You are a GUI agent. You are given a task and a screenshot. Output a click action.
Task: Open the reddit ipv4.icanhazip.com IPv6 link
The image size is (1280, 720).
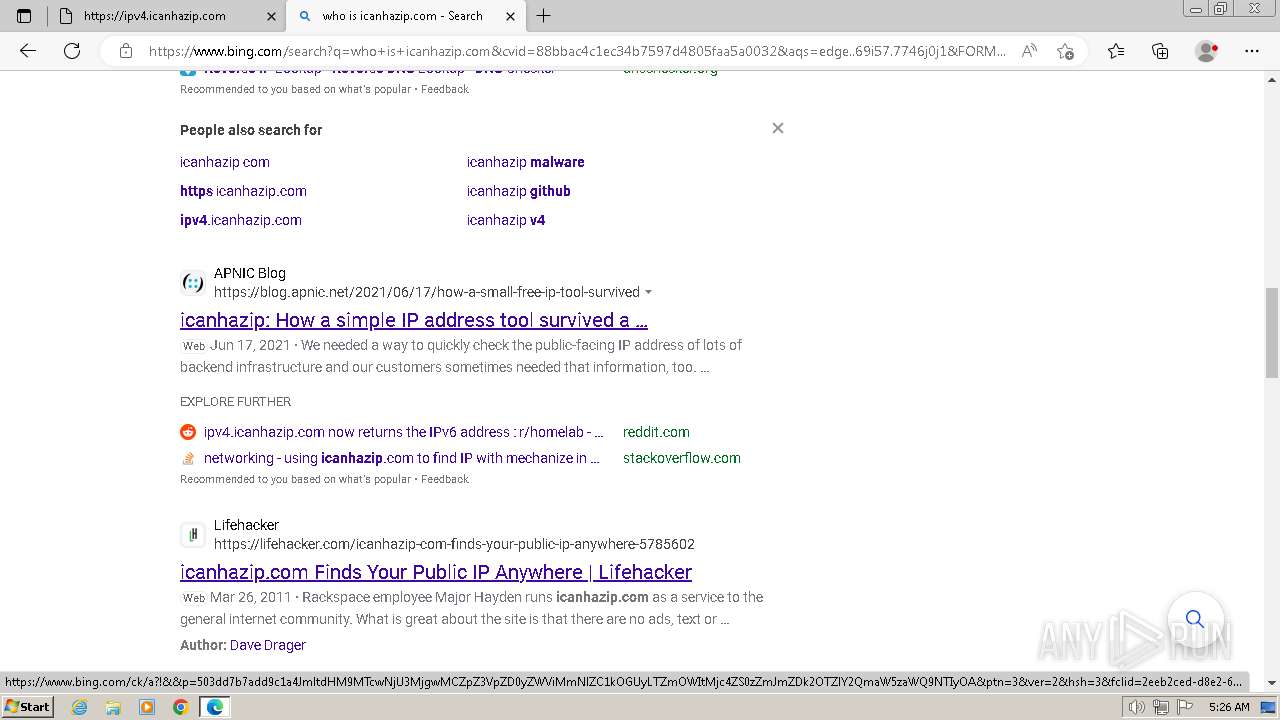pos(404,432)
